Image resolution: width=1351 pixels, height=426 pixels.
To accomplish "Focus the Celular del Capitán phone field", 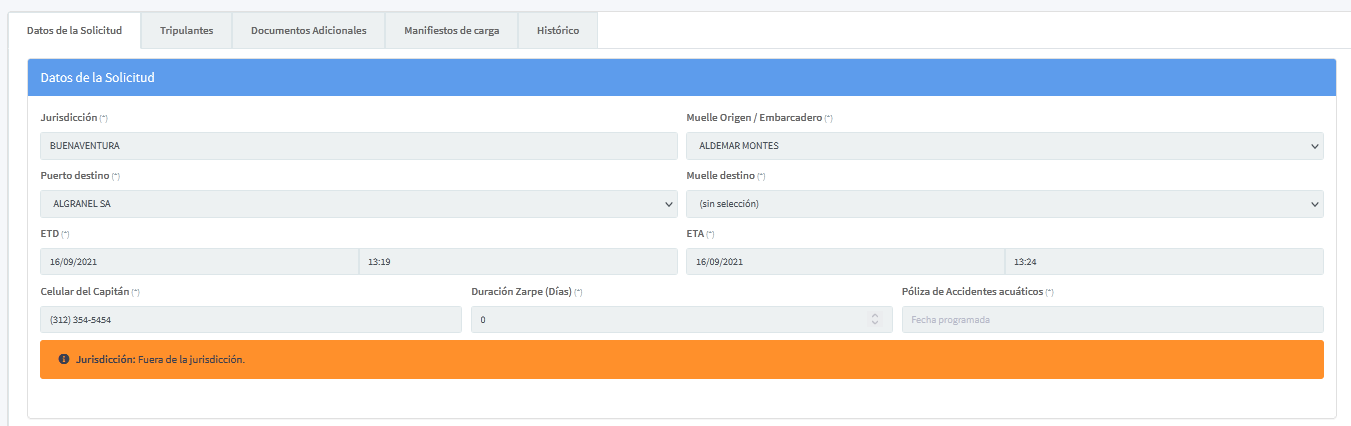I will point(250,320).
